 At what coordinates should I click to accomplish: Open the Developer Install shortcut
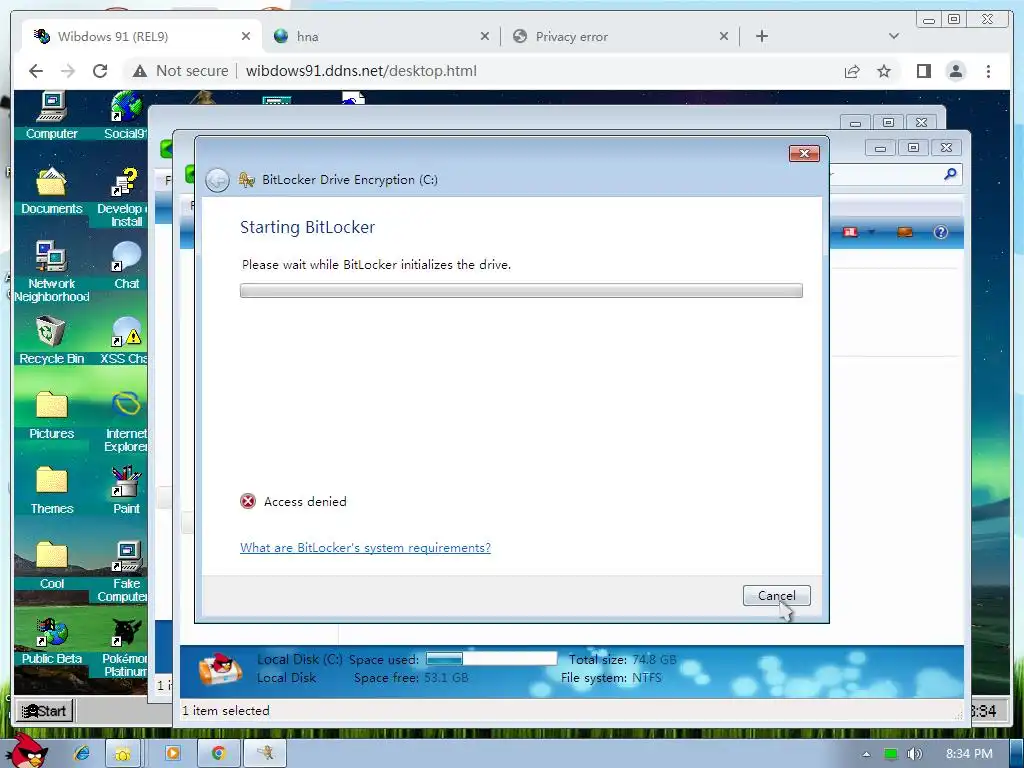(124, 197)
